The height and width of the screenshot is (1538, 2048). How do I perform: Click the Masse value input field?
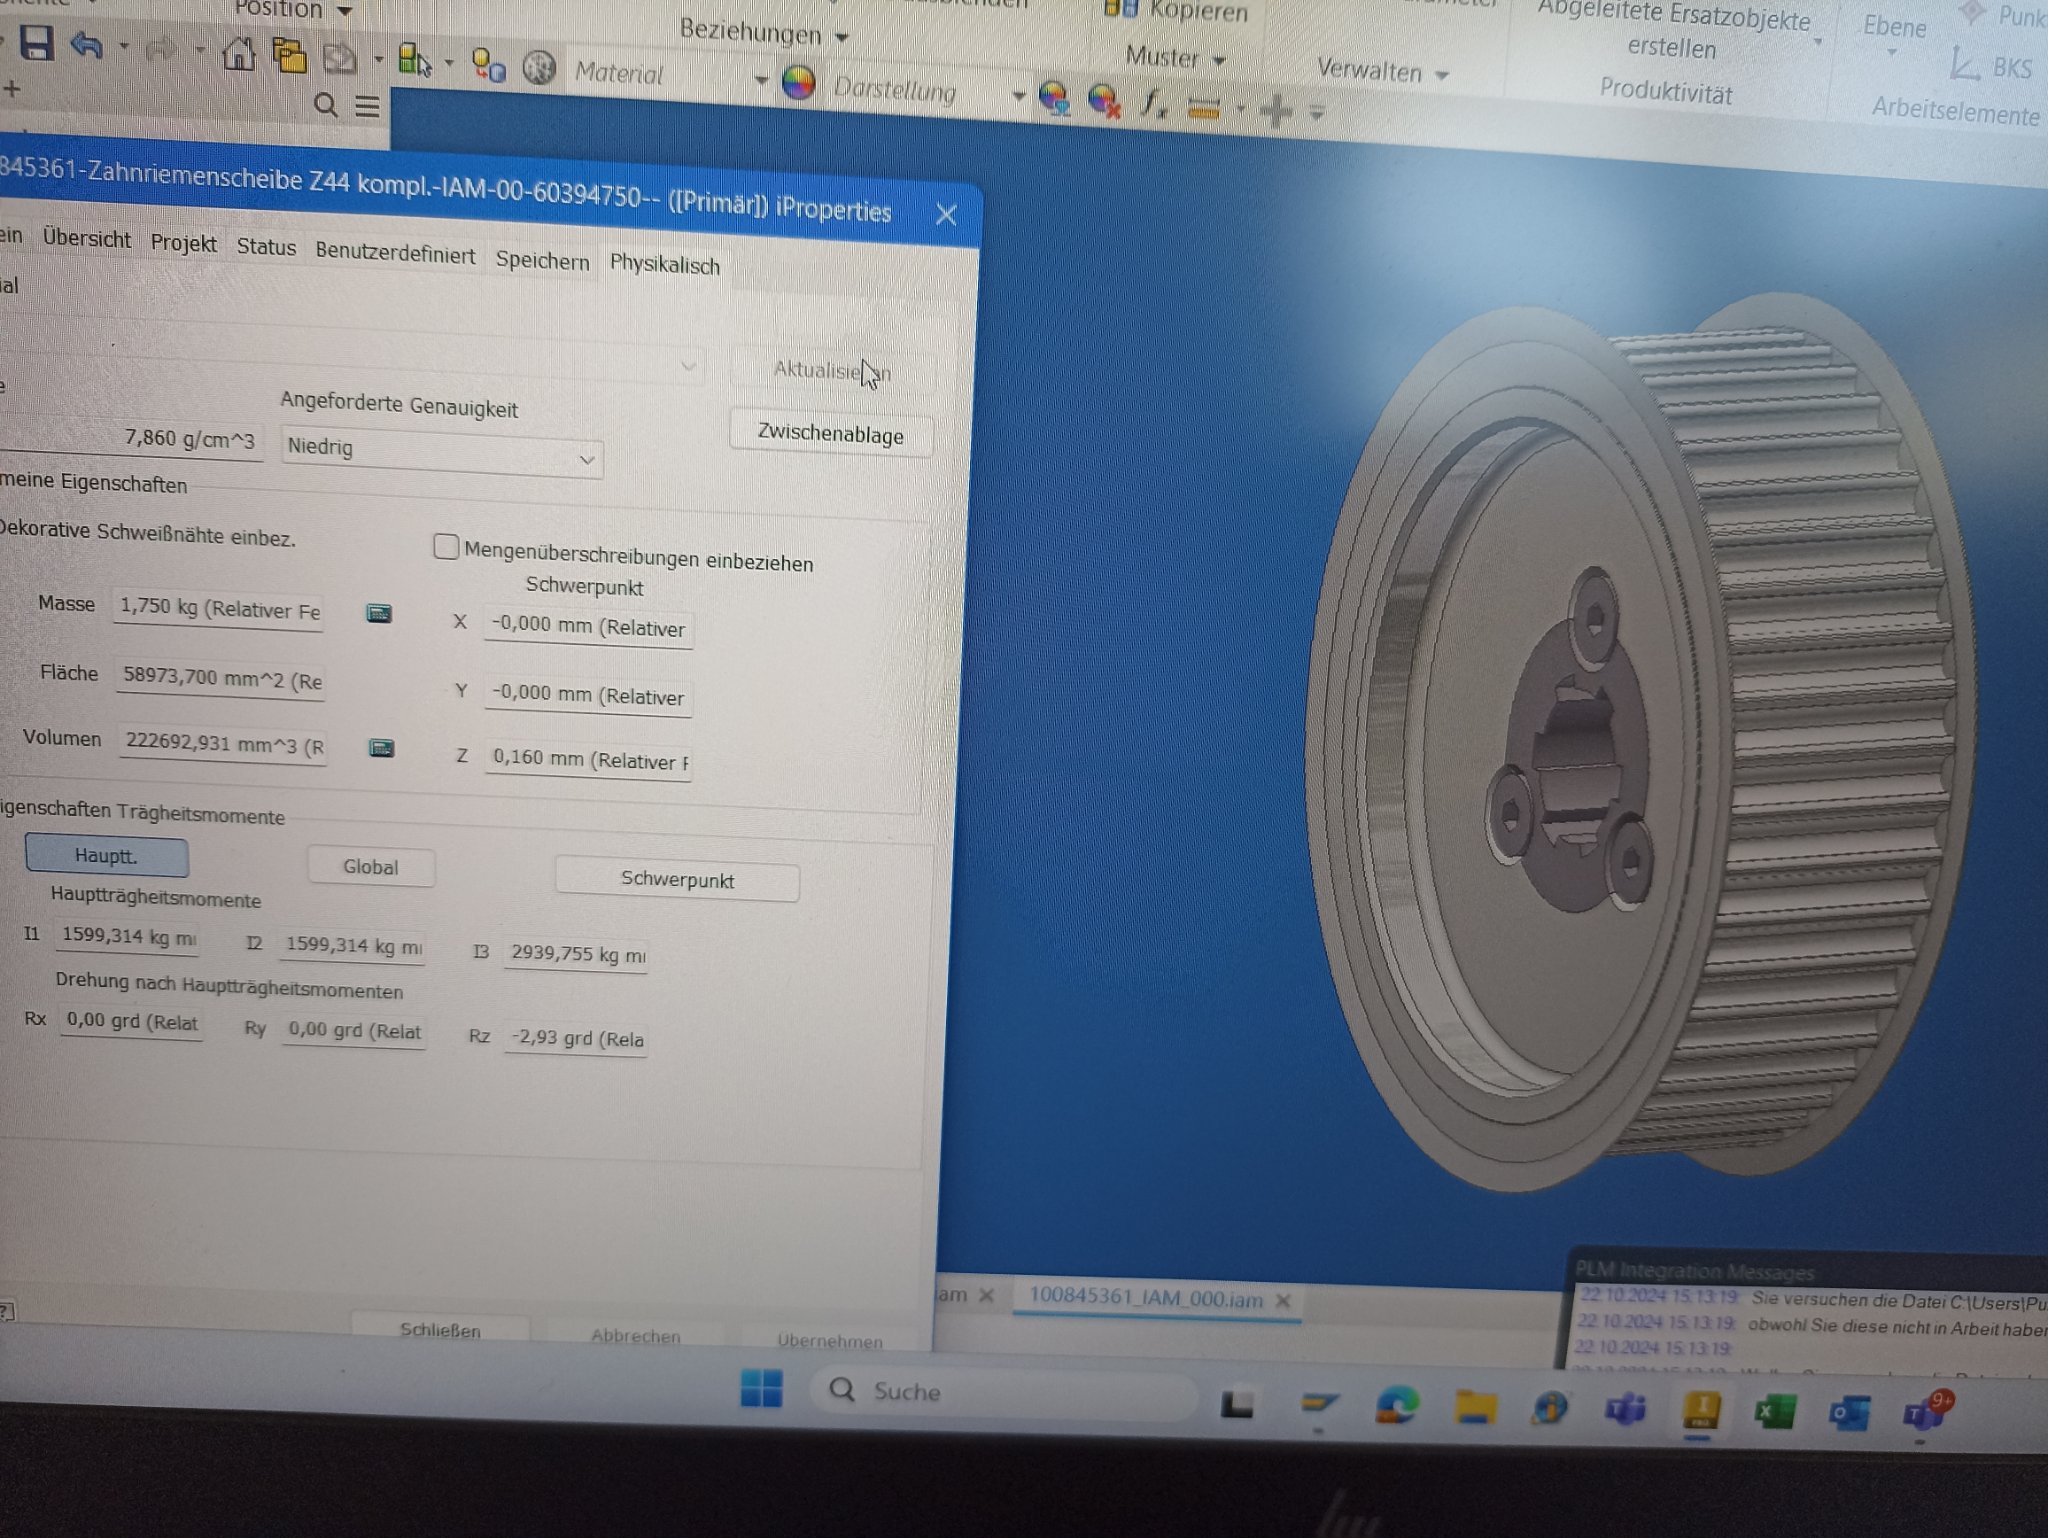tap(218, 609)
